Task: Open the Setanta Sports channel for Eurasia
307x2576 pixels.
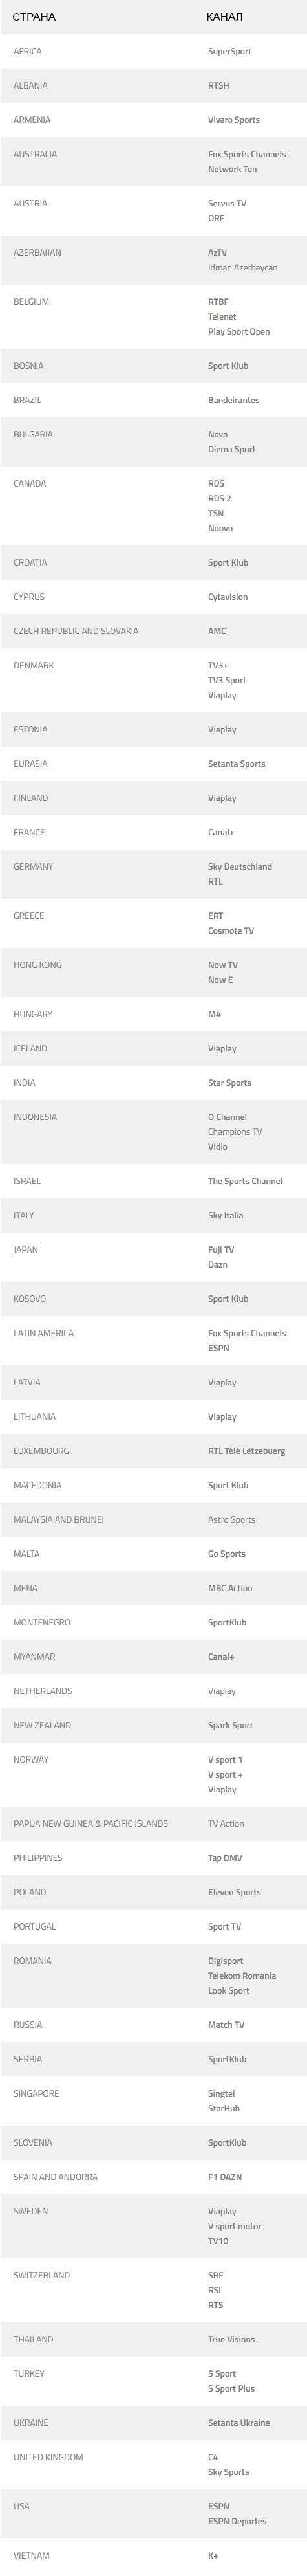Action: 236,764
